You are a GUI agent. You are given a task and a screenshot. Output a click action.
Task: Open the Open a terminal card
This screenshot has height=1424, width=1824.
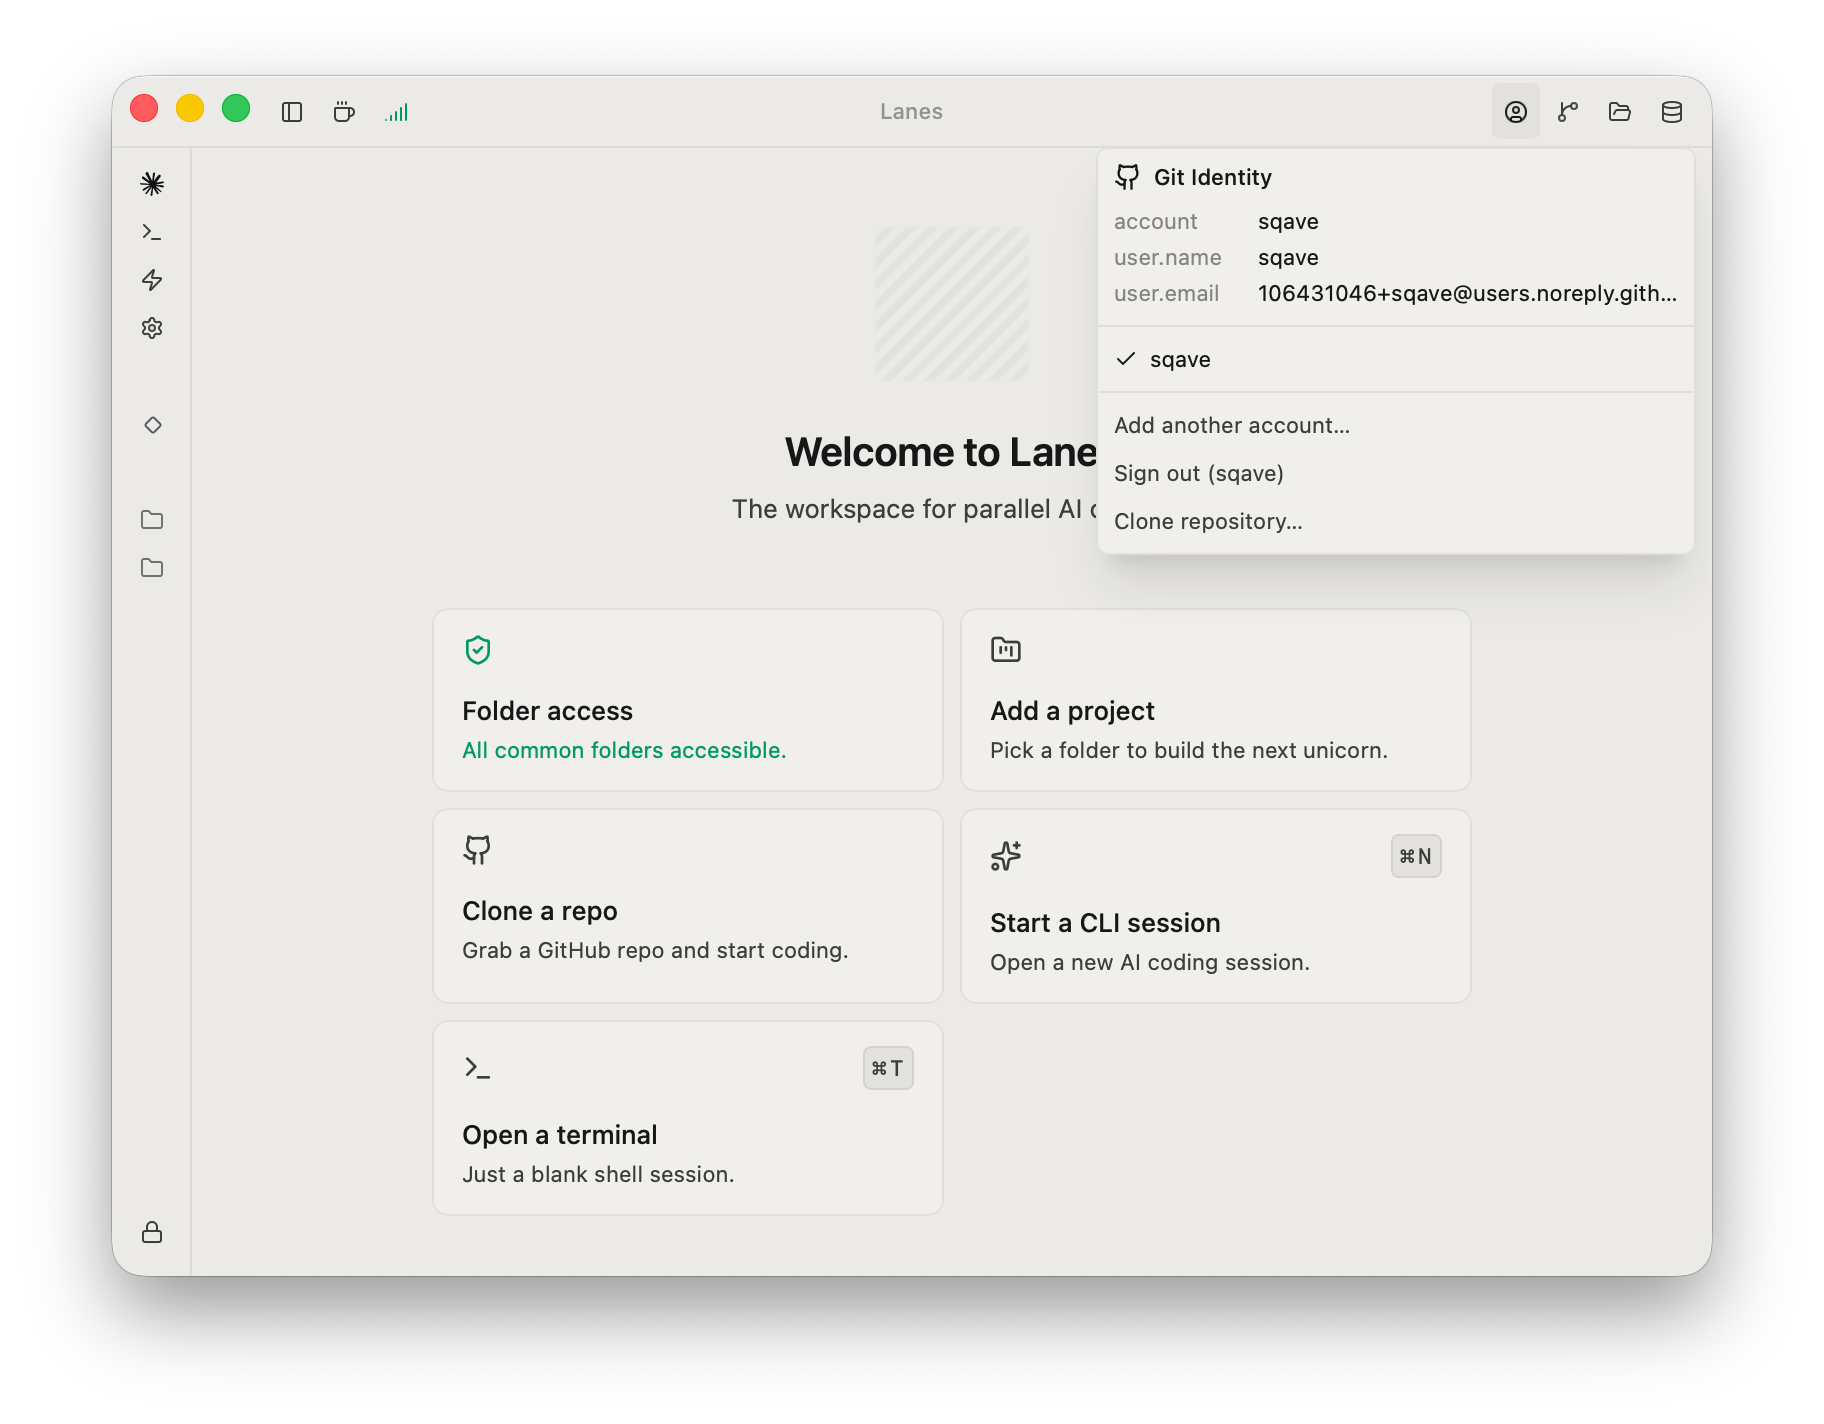(688, 1118)
